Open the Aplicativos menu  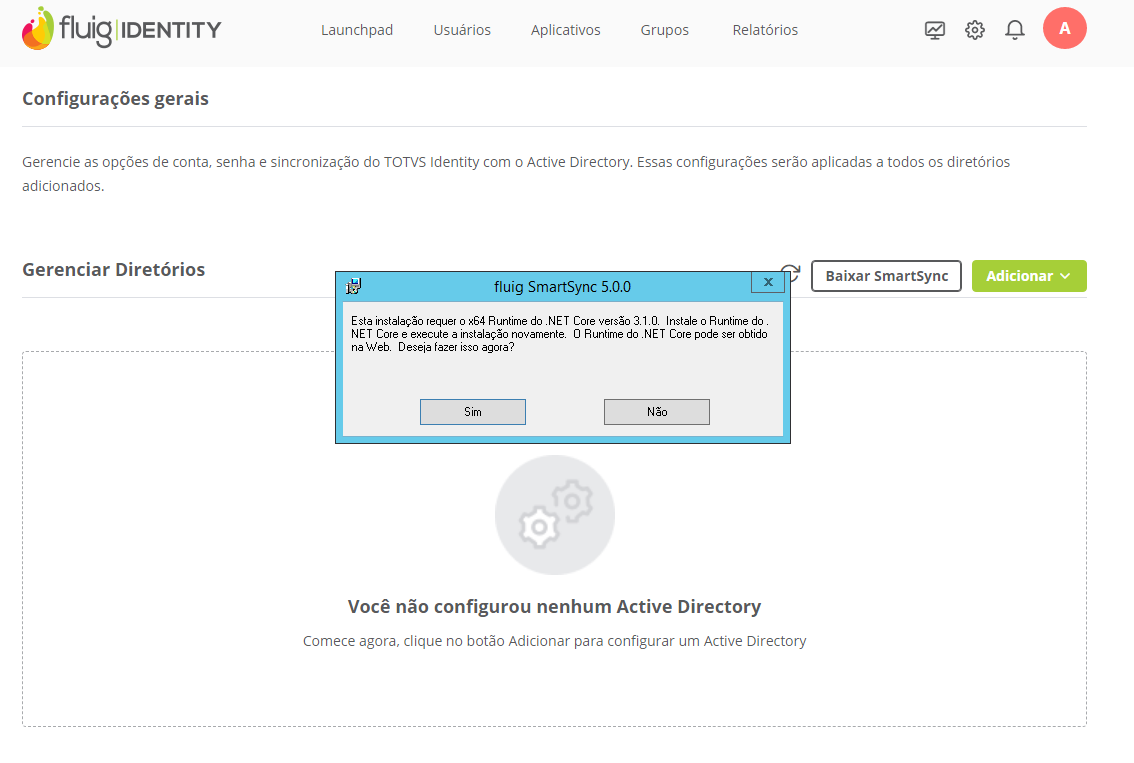(x=566, y=30)
